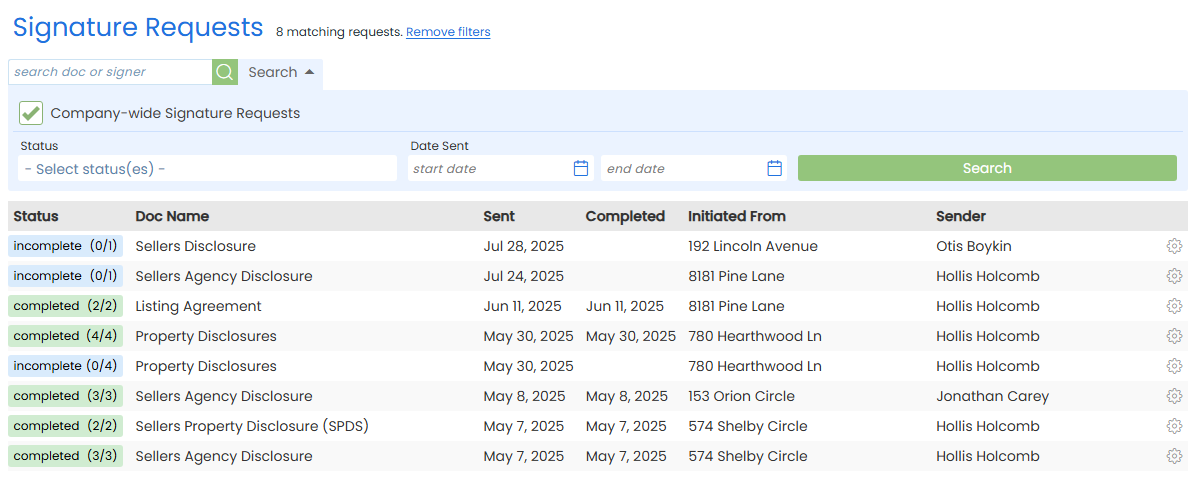Focus the search doc or signer field
Viewport: 1192px width, 490px height.
(110, 72)
